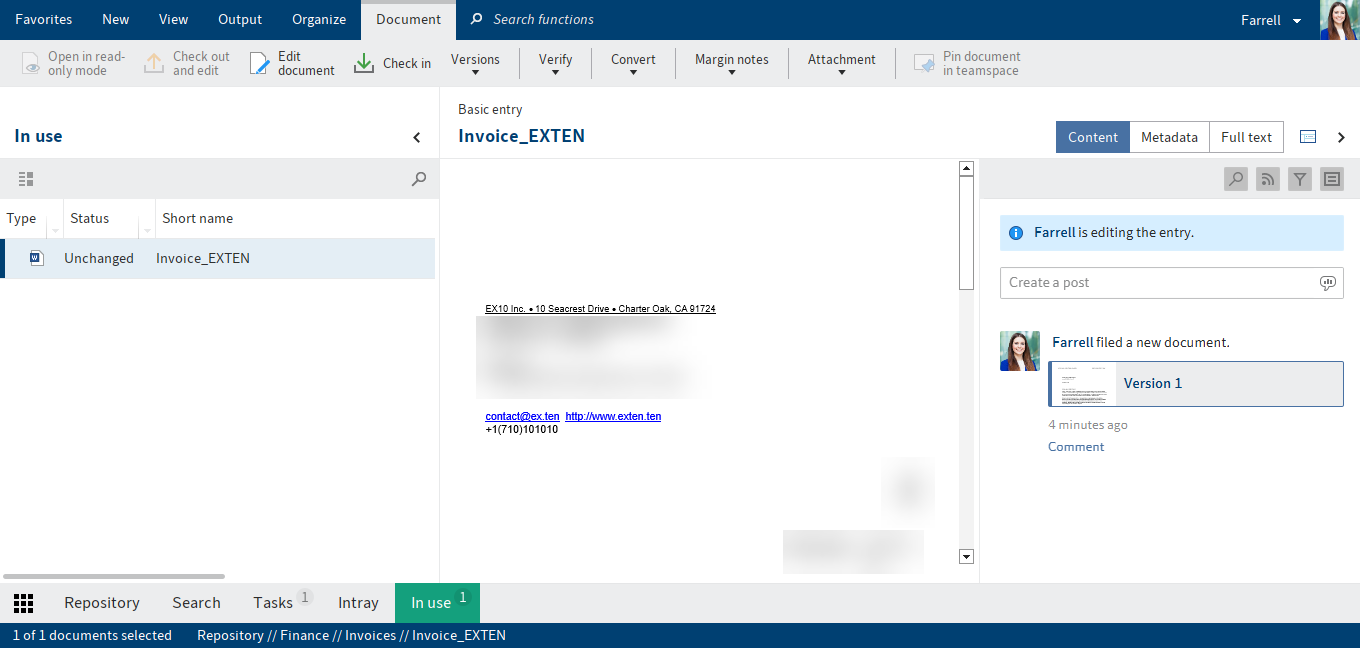Switch viewer to Full text view
1360x648 pixels.
[1246, 137]
